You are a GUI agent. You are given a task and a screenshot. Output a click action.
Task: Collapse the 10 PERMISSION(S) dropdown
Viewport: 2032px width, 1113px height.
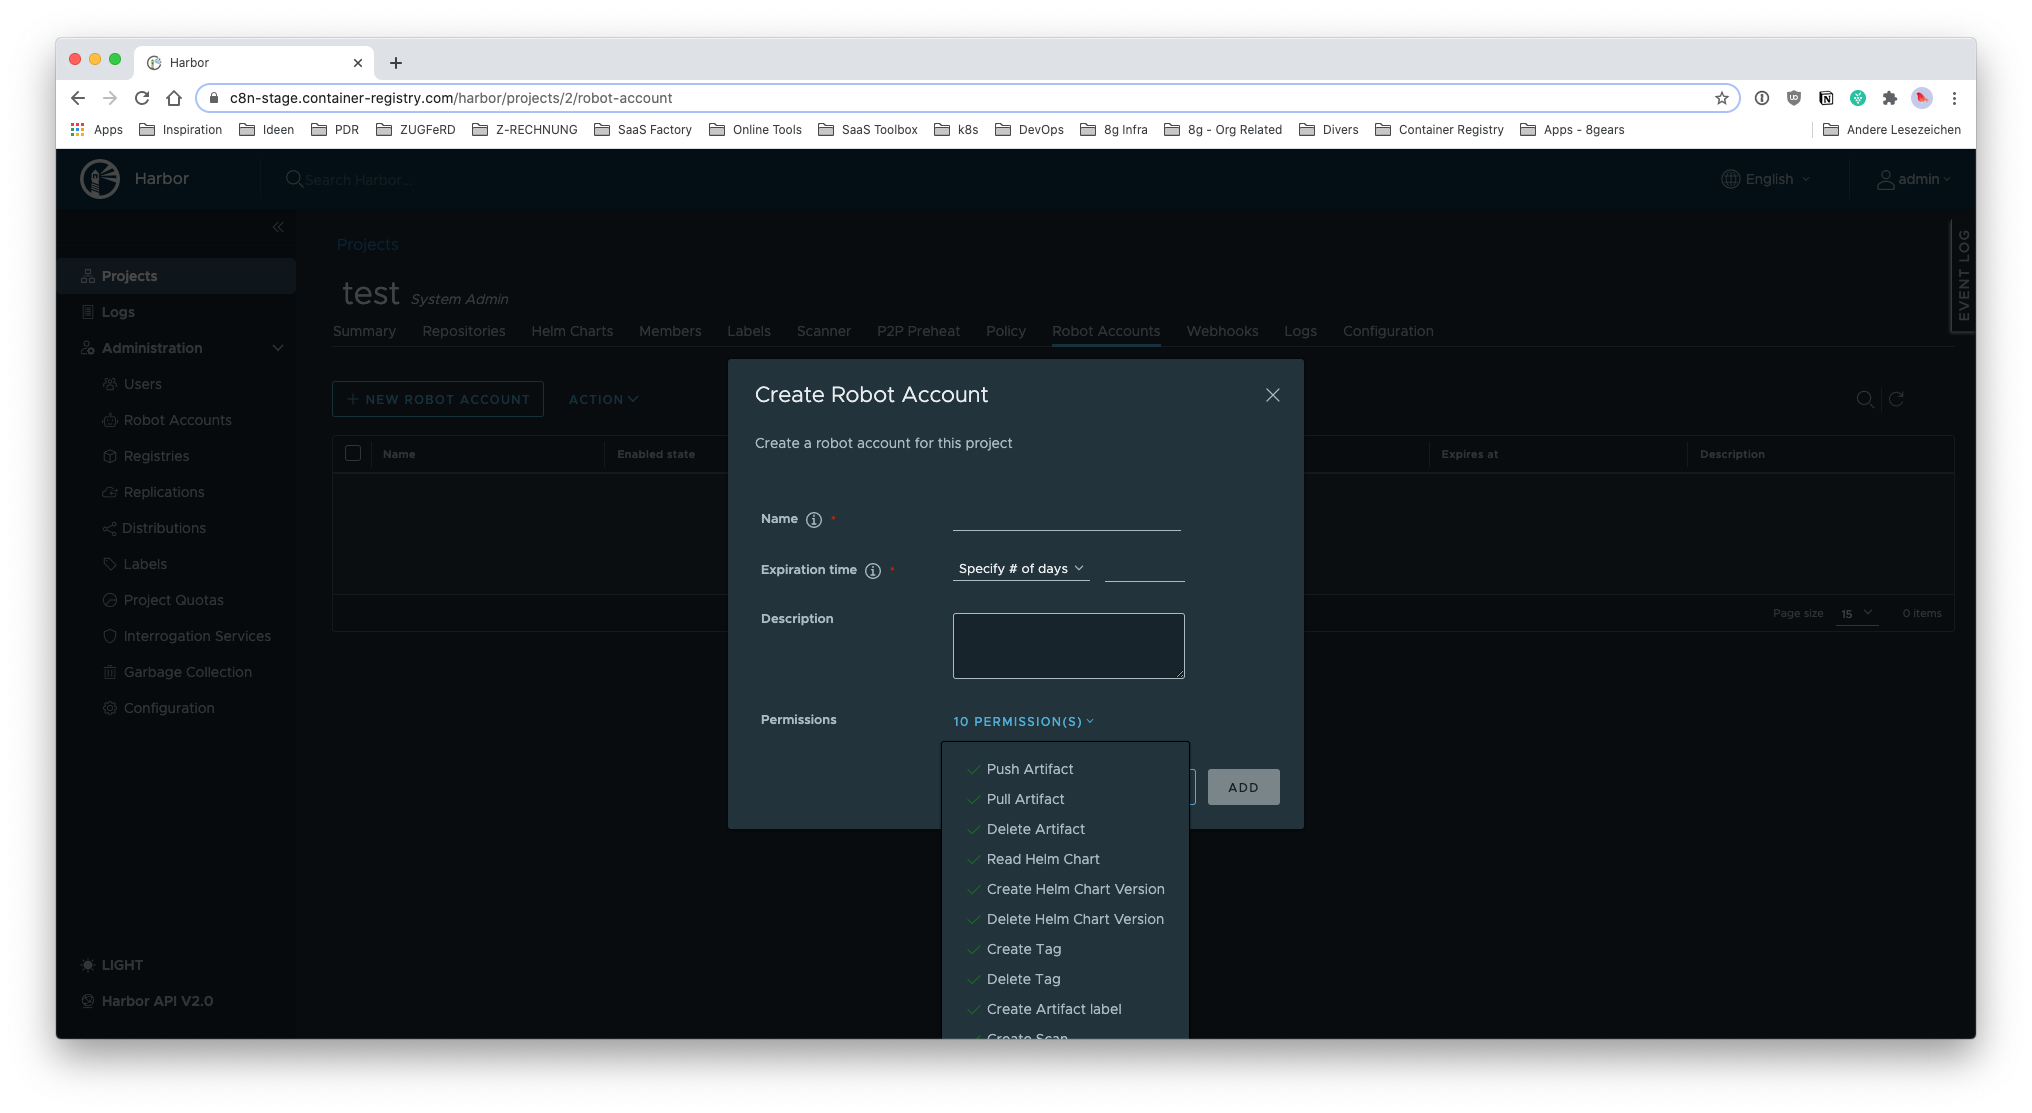(1022, 721)
